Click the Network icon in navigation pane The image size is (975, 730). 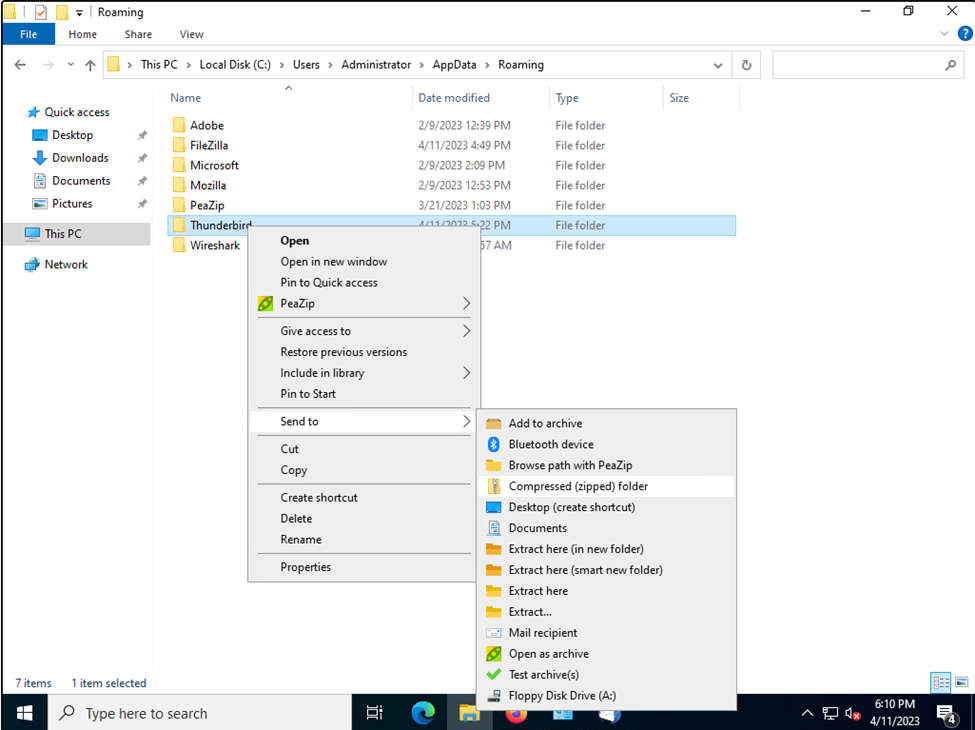pyautogui.click(x=32, y=265)
